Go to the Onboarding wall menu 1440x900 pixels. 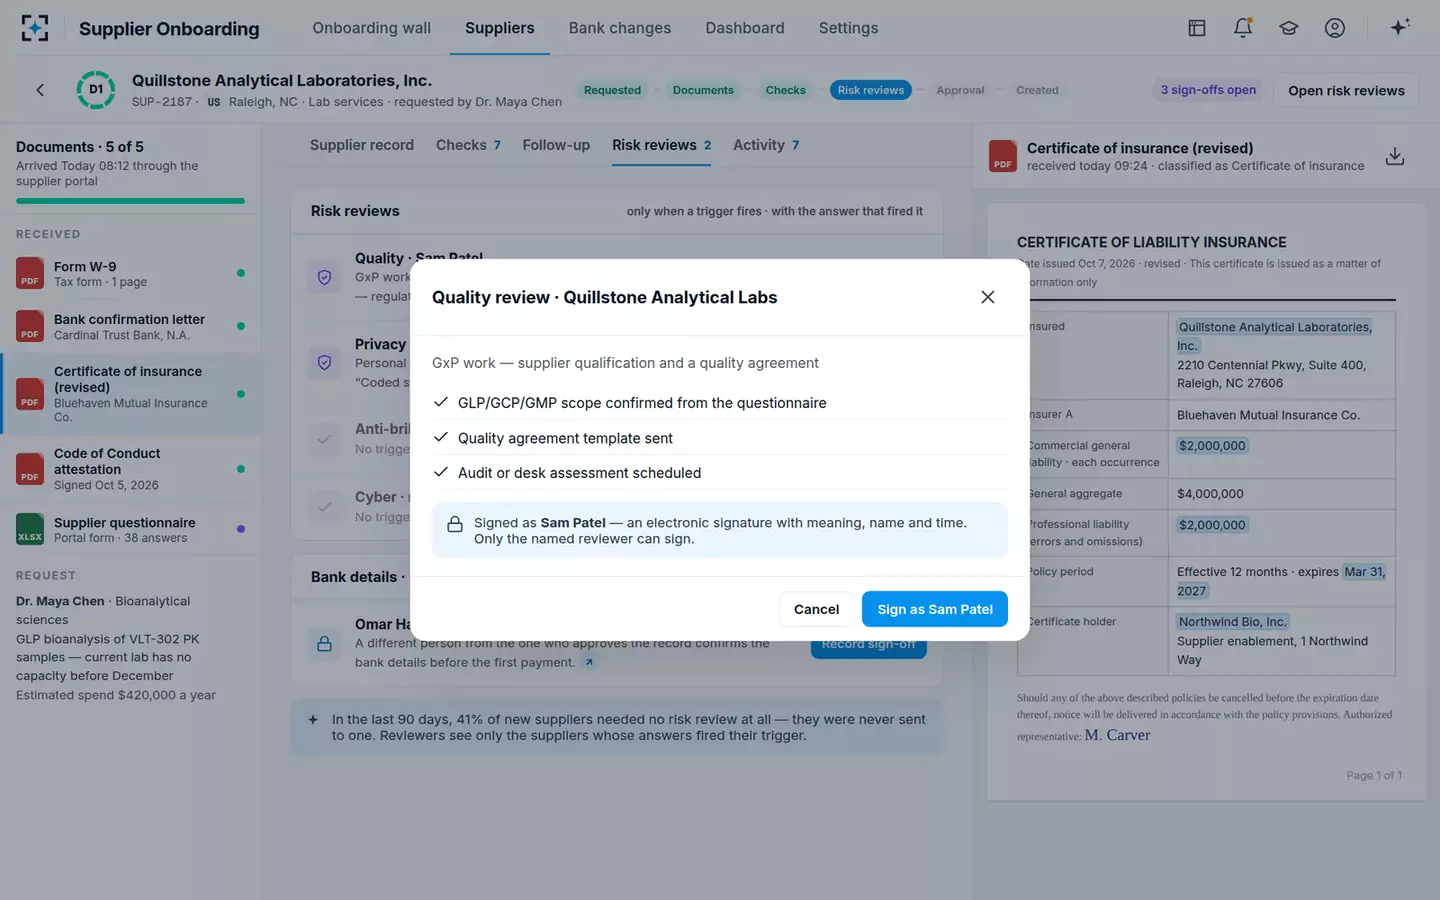click(372, 28)
